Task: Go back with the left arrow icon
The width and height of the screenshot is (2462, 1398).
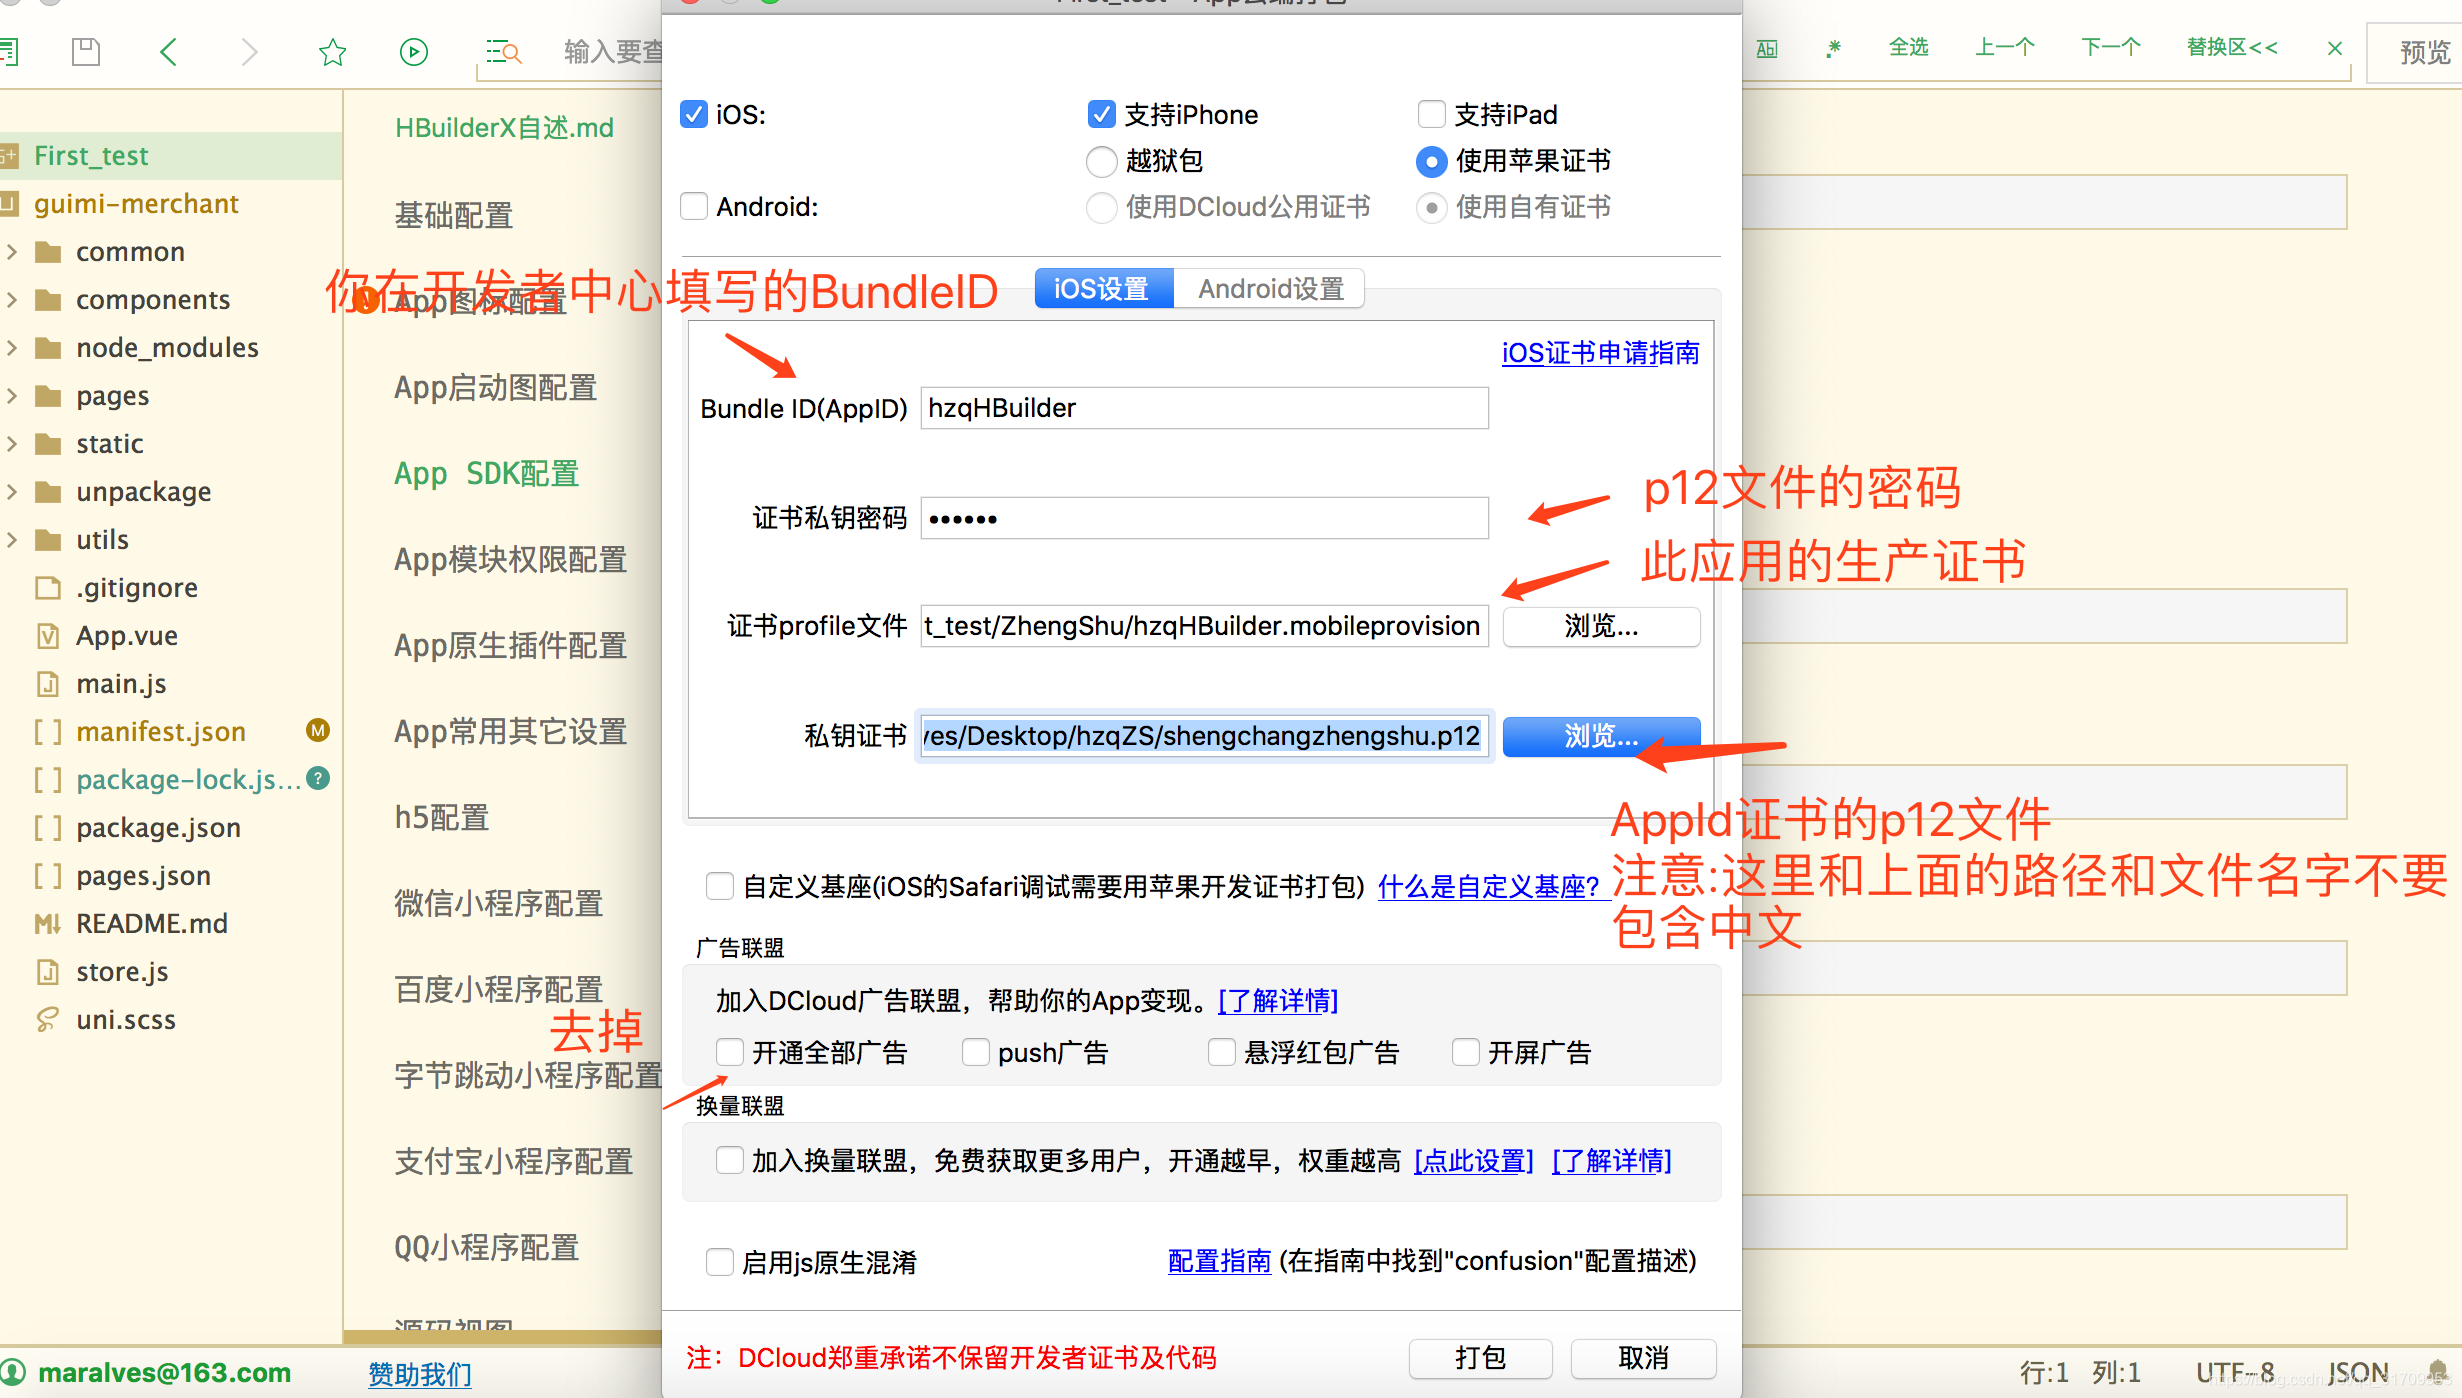Action: click(x=168, y=52)
